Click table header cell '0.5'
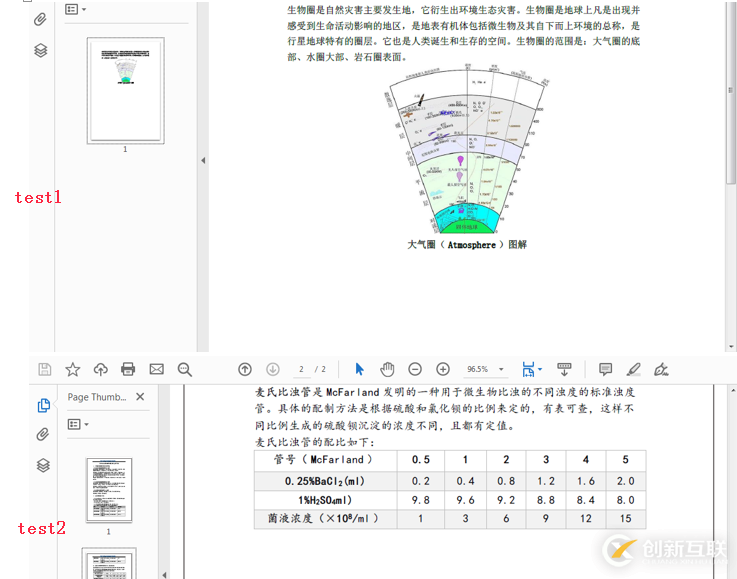 tap(421, 460)
